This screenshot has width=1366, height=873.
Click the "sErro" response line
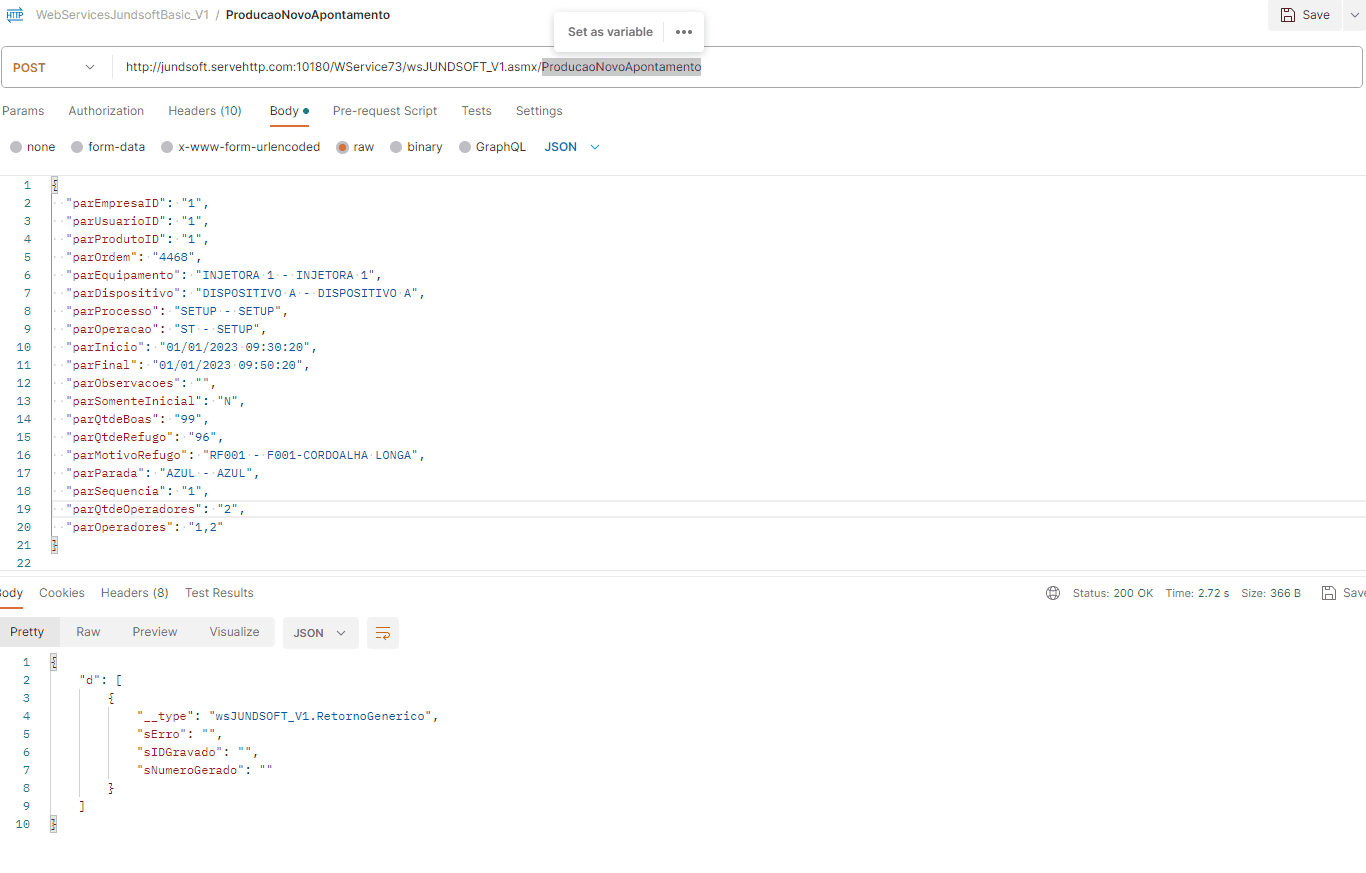(180, 734)
